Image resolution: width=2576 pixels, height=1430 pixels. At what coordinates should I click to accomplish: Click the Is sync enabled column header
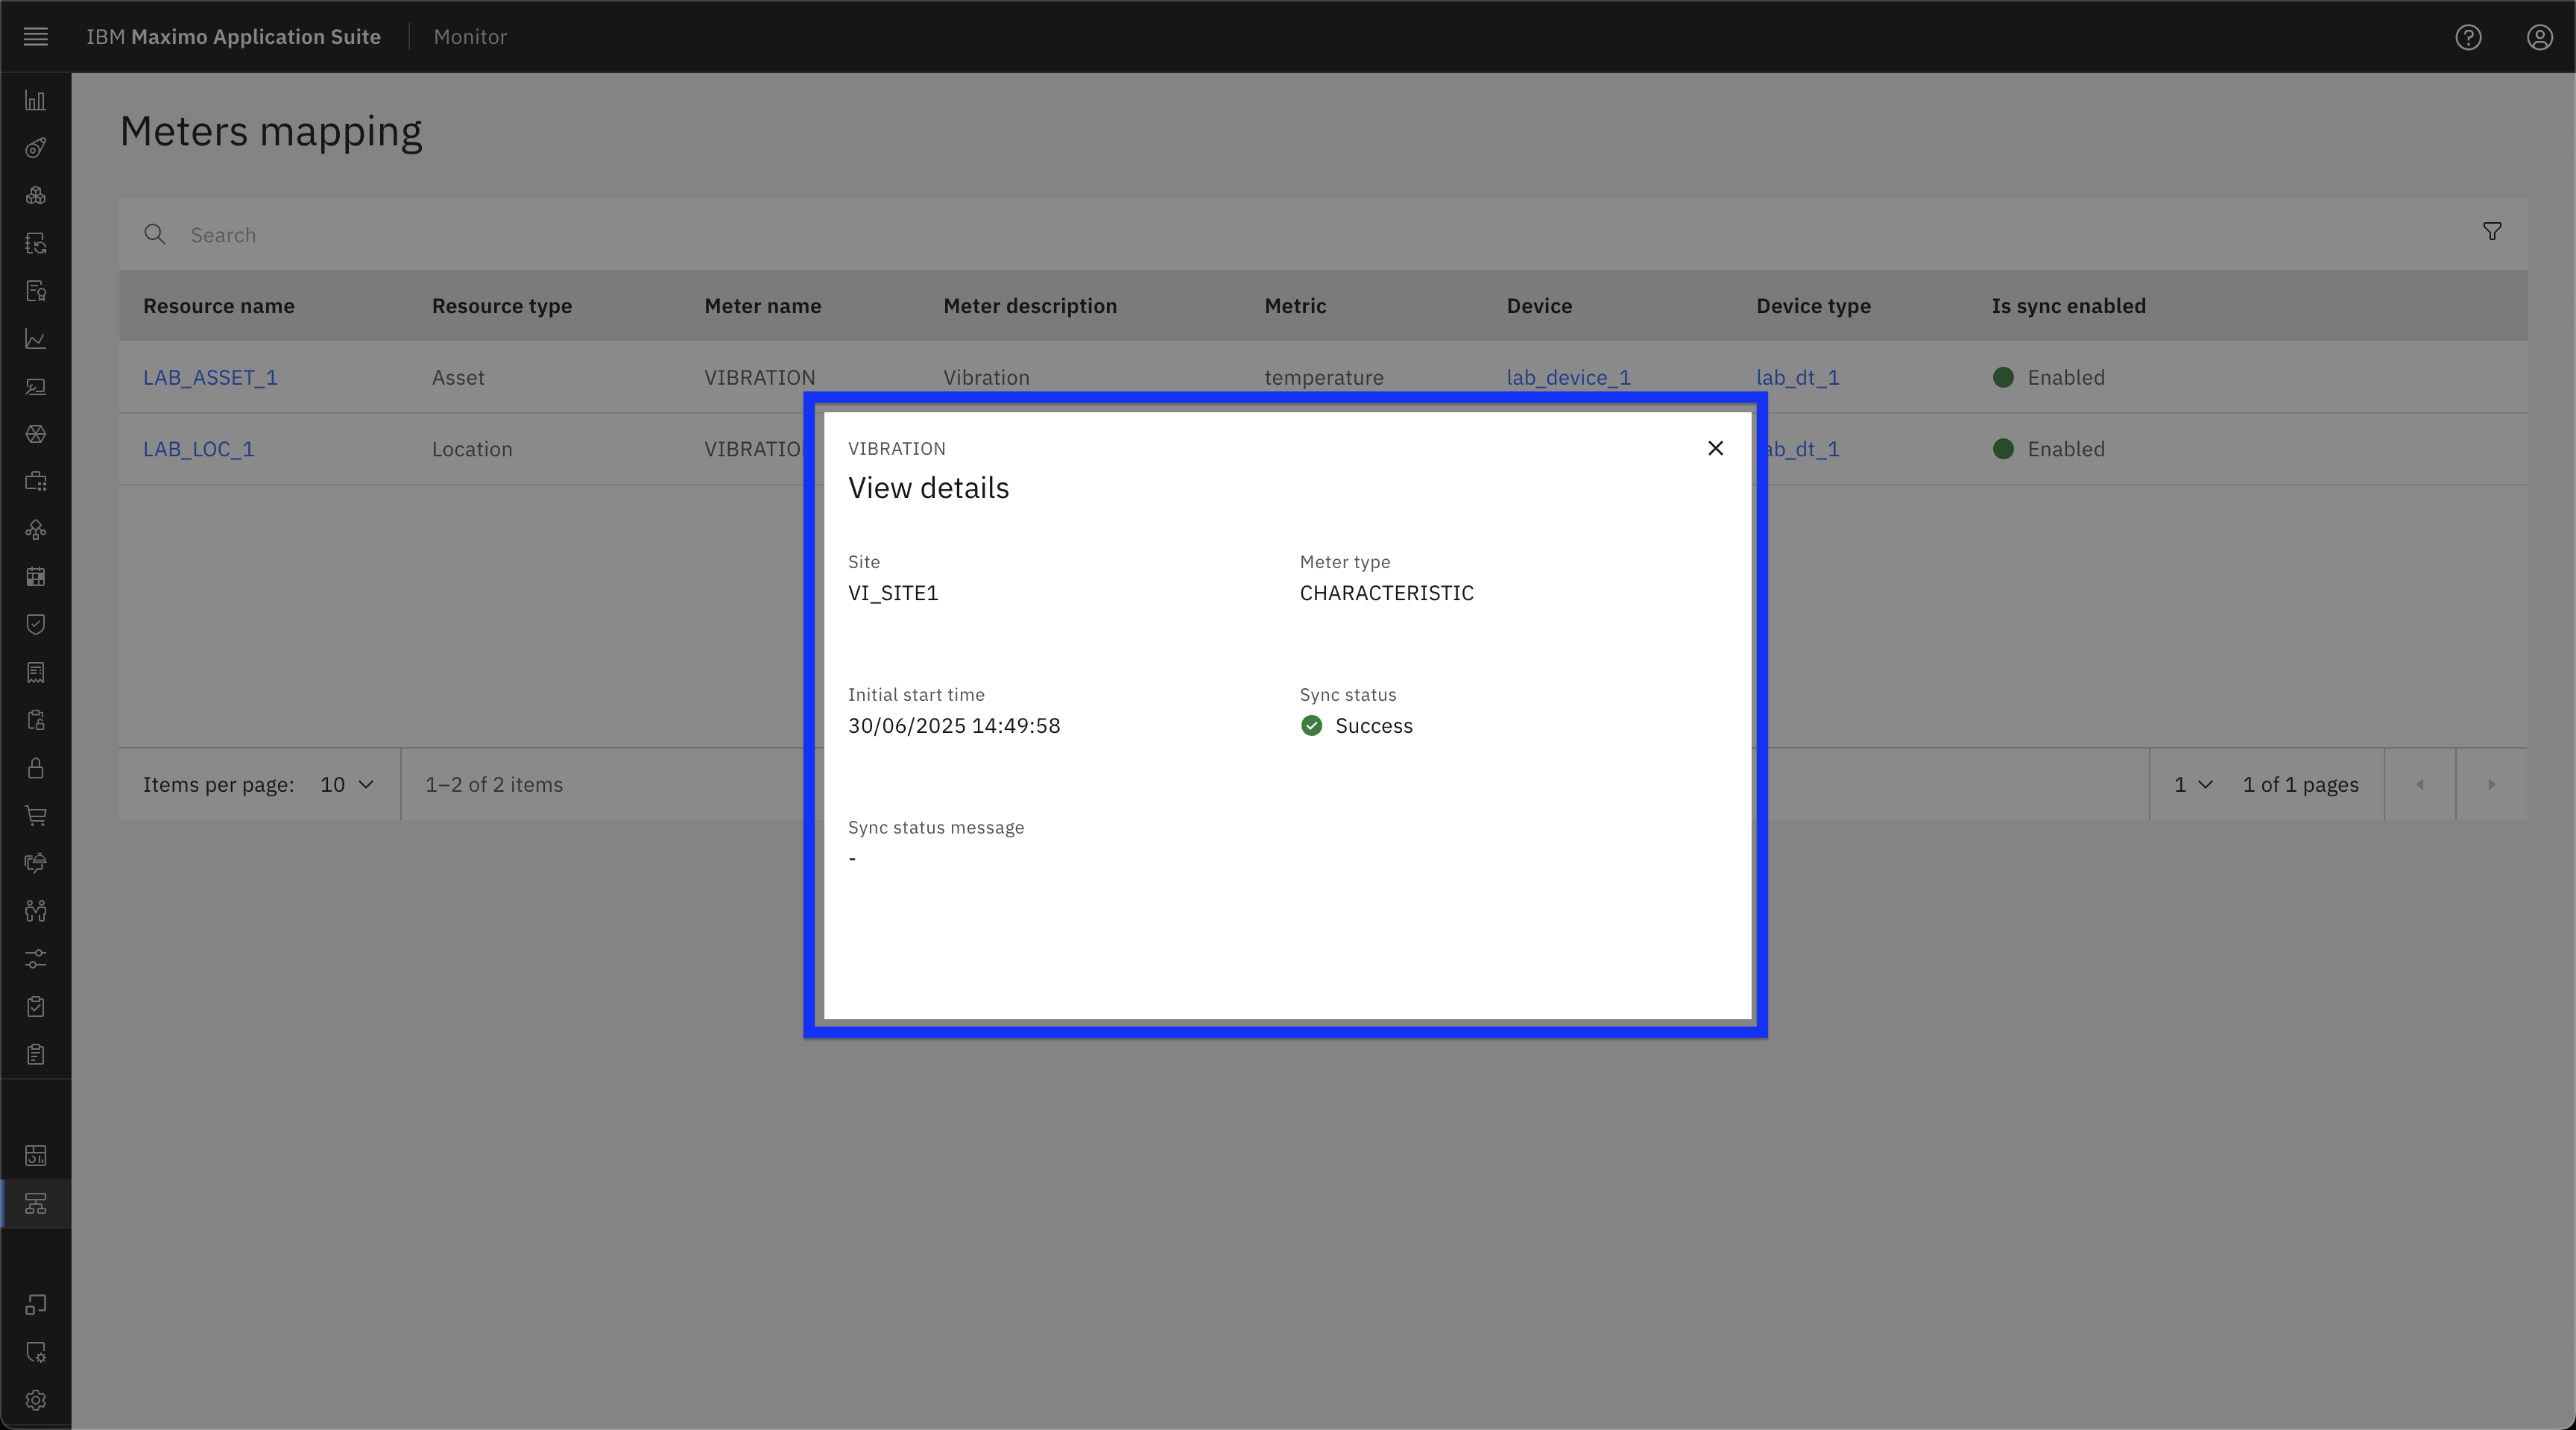pyautogui.click(x=2068, y=306)
